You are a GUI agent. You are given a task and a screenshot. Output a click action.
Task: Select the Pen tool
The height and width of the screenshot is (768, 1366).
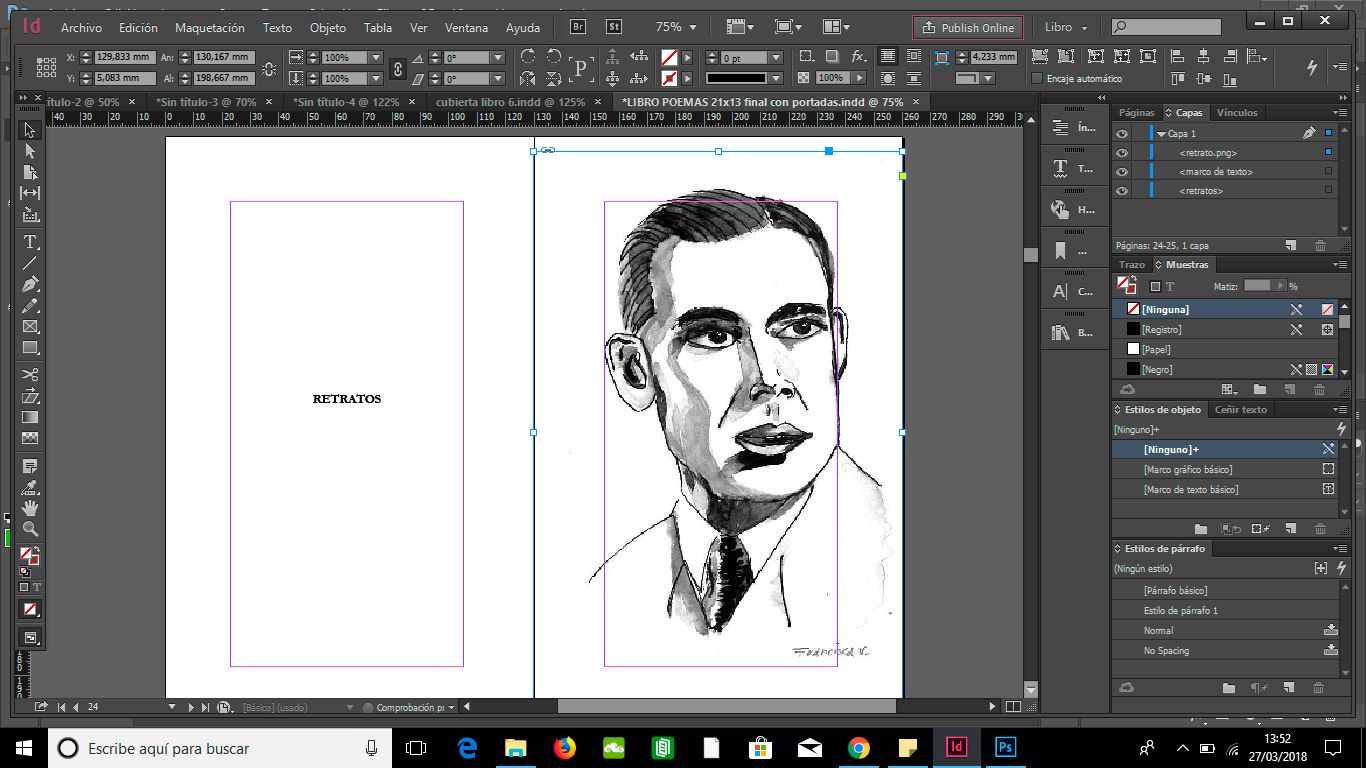coord(30,284)
